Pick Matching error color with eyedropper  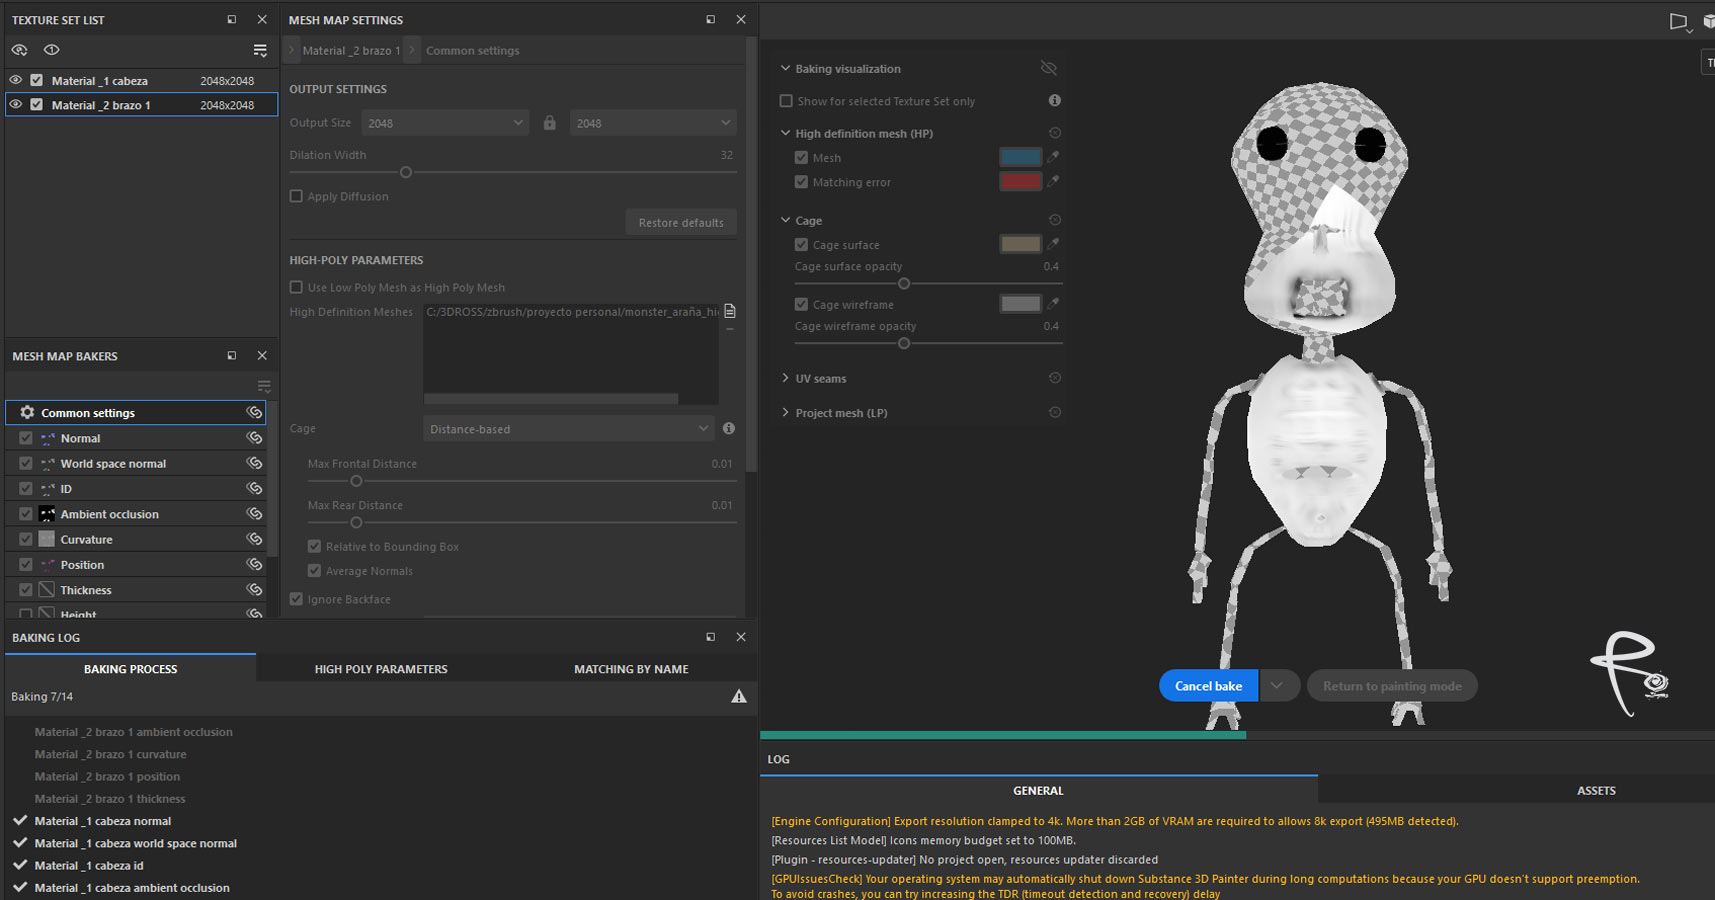1053,181
